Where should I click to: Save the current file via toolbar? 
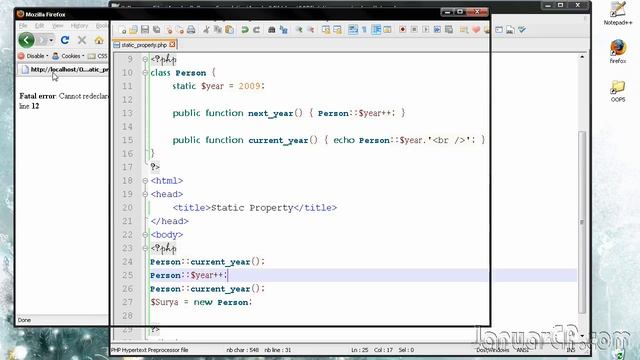pos(145,30)
